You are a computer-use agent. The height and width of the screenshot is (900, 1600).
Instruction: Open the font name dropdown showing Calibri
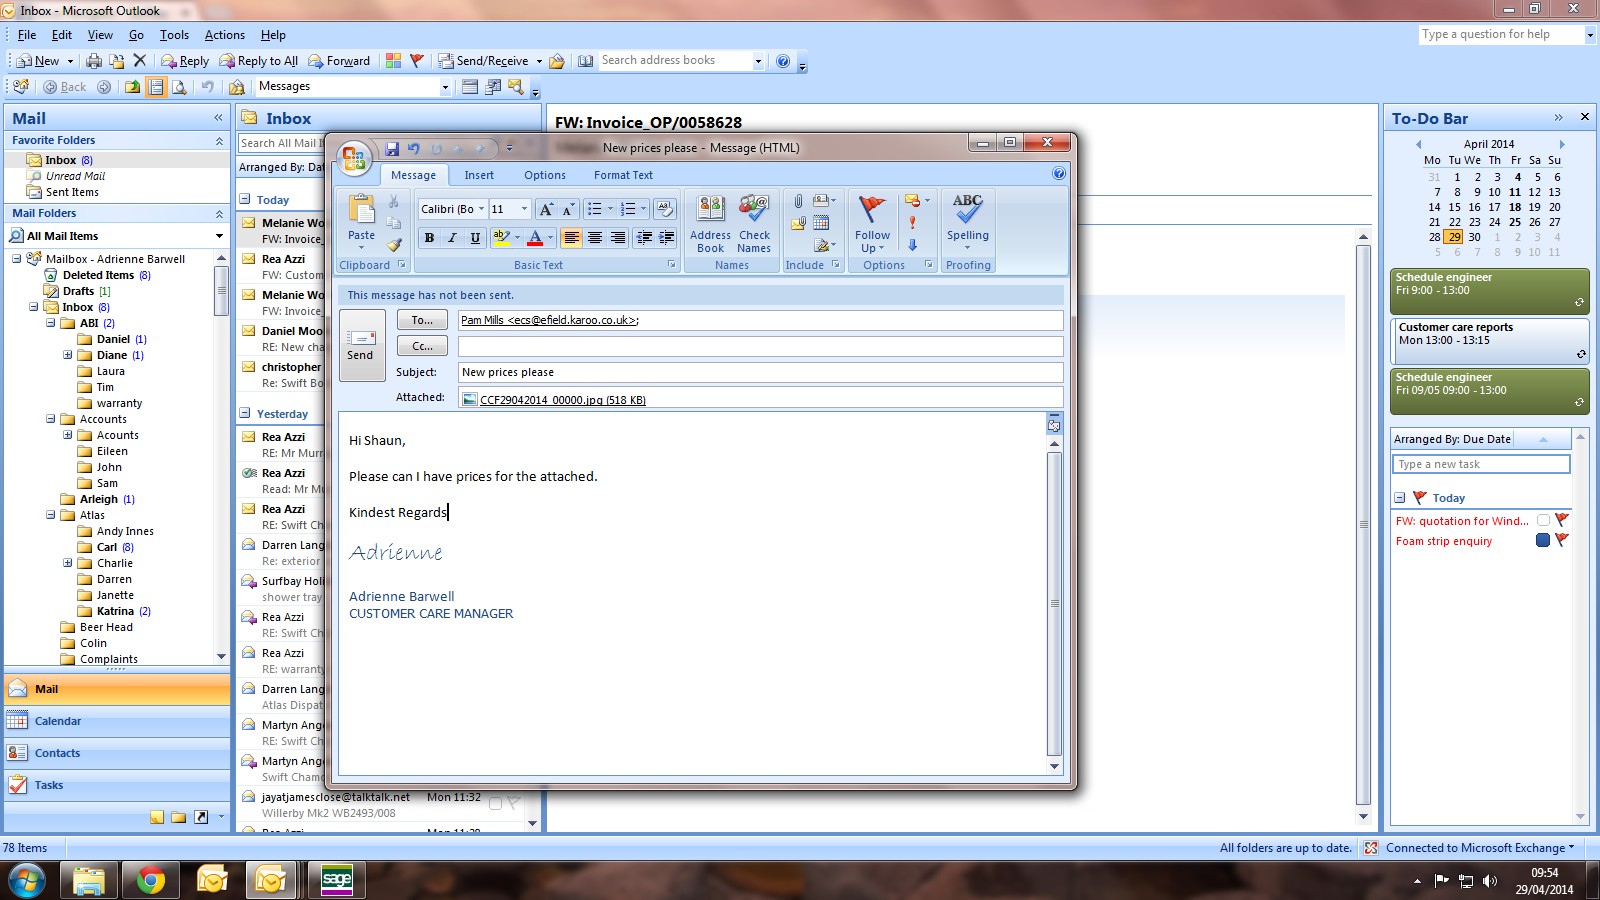pos(481,209)
